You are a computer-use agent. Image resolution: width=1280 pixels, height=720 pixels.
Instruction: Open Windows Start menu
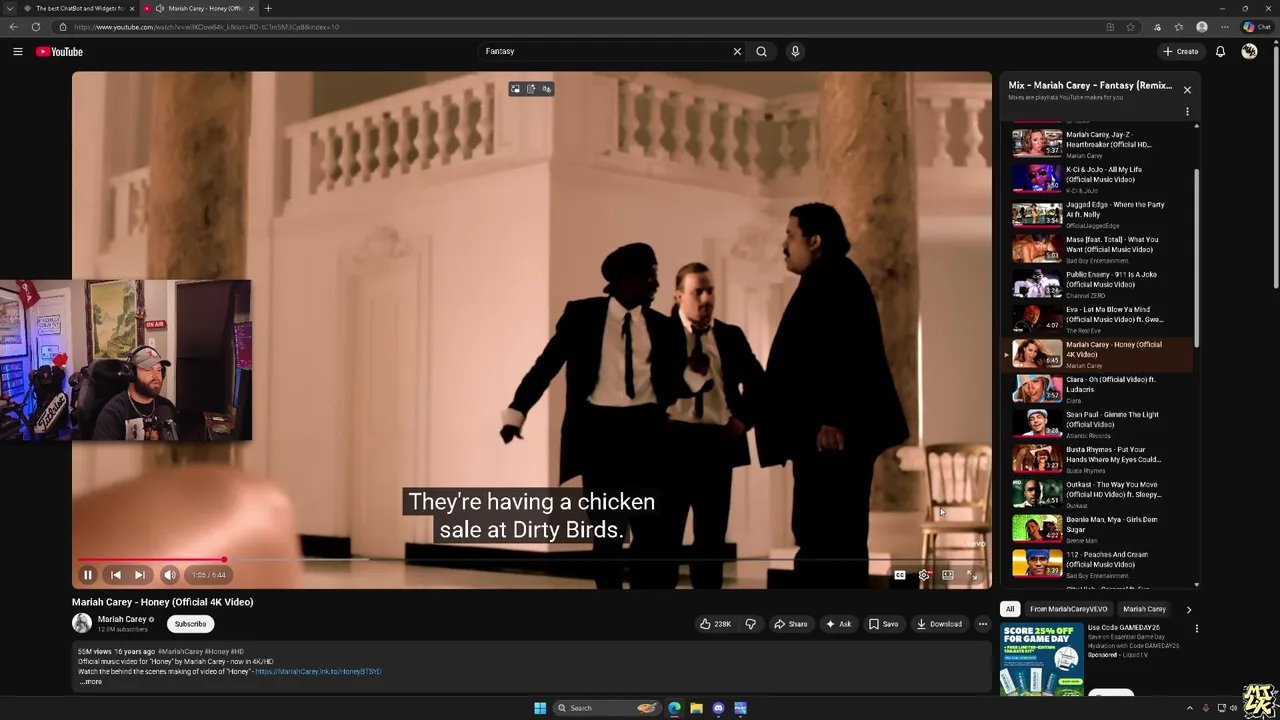tap(540, 708)
